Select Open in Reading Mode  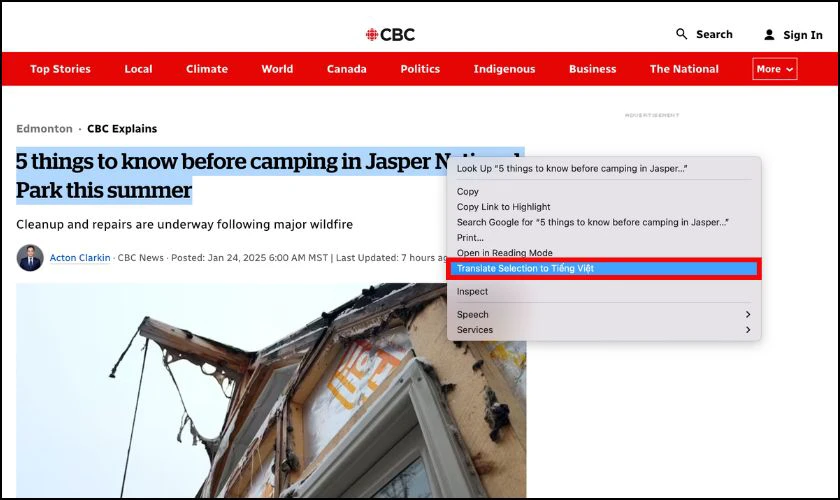[604, 252]
